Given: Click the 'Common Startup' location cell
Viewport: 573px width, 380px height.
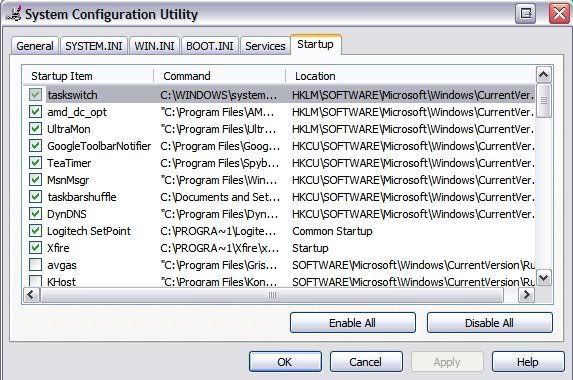Looking at the screenshot, I should pos(332,231).
